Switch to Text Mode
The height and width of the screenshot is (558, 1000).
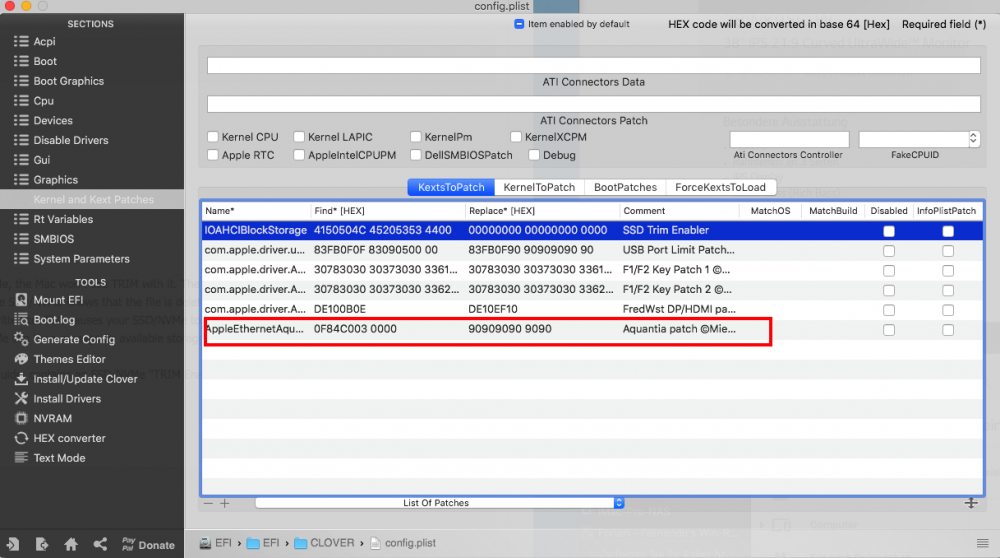pos(59,458)
